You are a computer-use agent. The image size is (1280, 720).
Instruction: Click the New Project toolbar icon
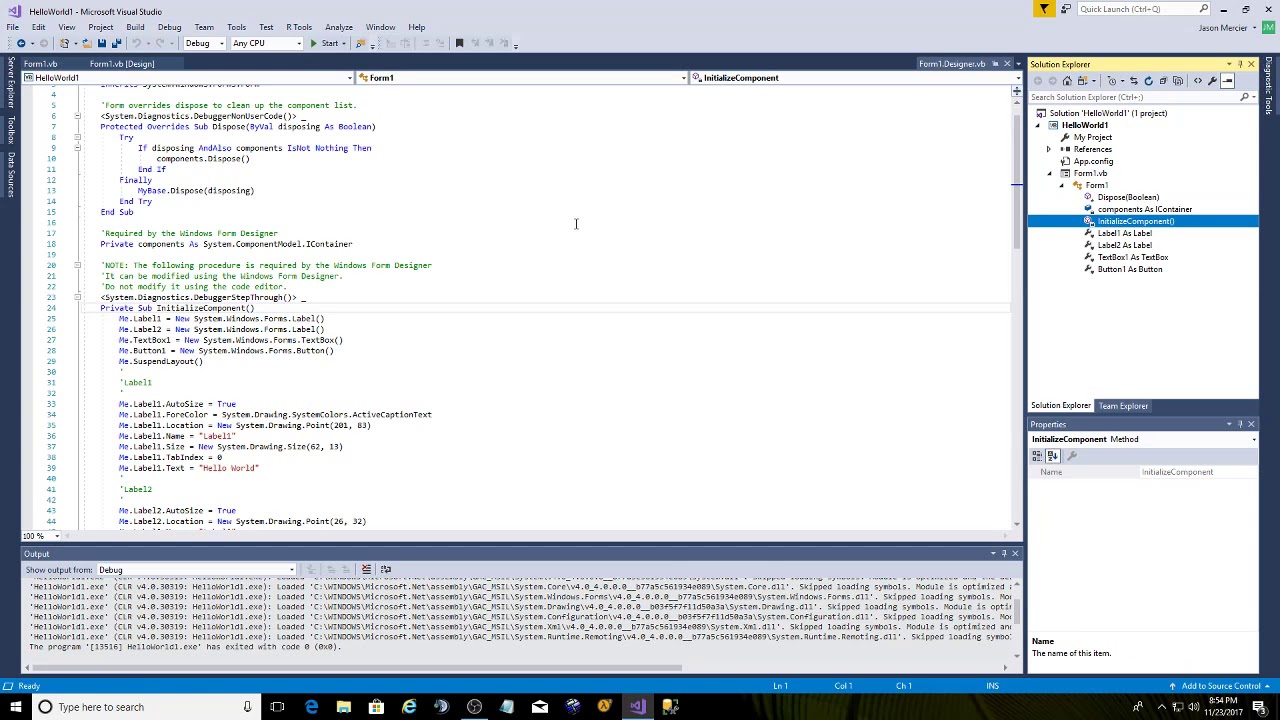[64, 43]
